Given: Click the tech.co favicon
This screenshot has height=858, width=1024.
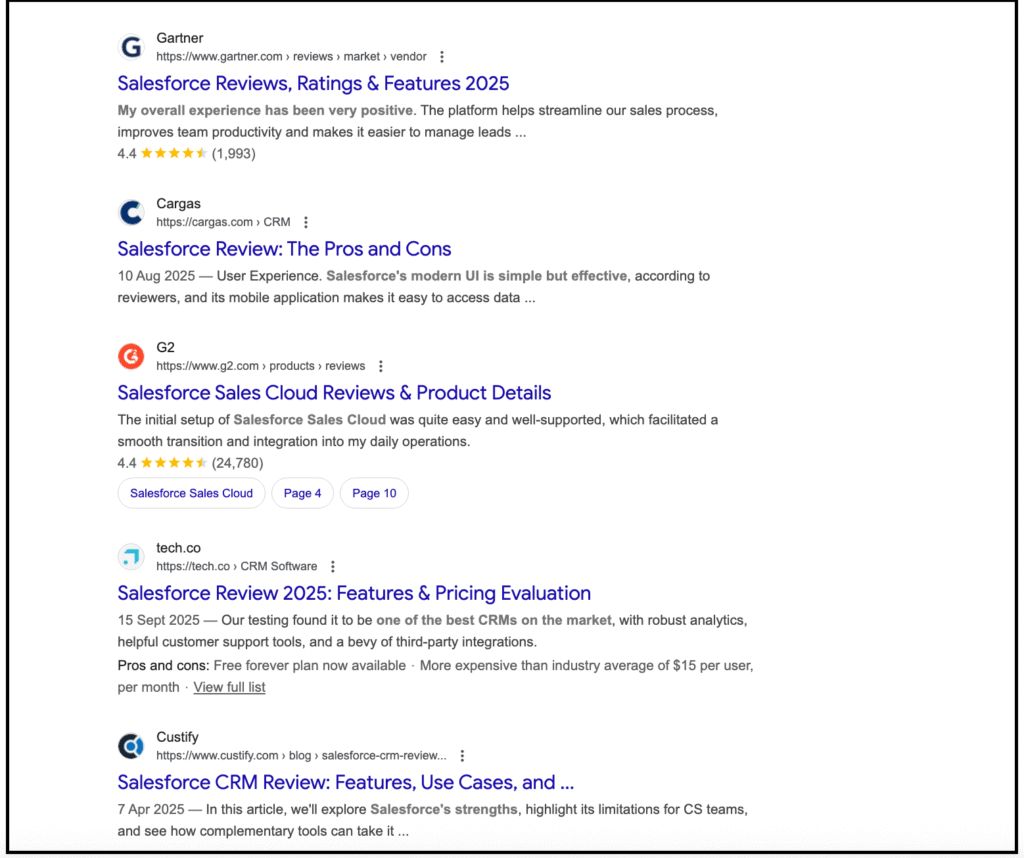Looking at the screenshot, I should pos(131,557).
